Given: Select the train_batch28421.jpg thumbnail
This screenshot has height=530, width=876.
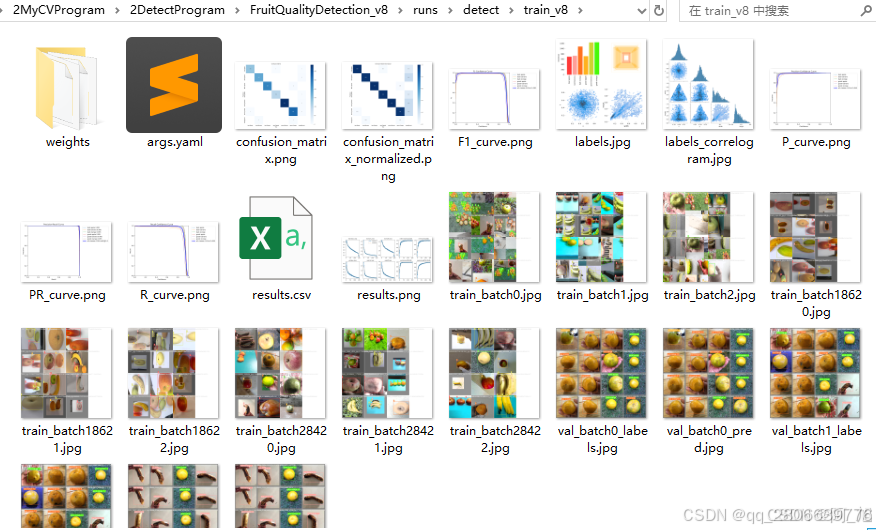Looking at the screenshot, I should 387,373.
